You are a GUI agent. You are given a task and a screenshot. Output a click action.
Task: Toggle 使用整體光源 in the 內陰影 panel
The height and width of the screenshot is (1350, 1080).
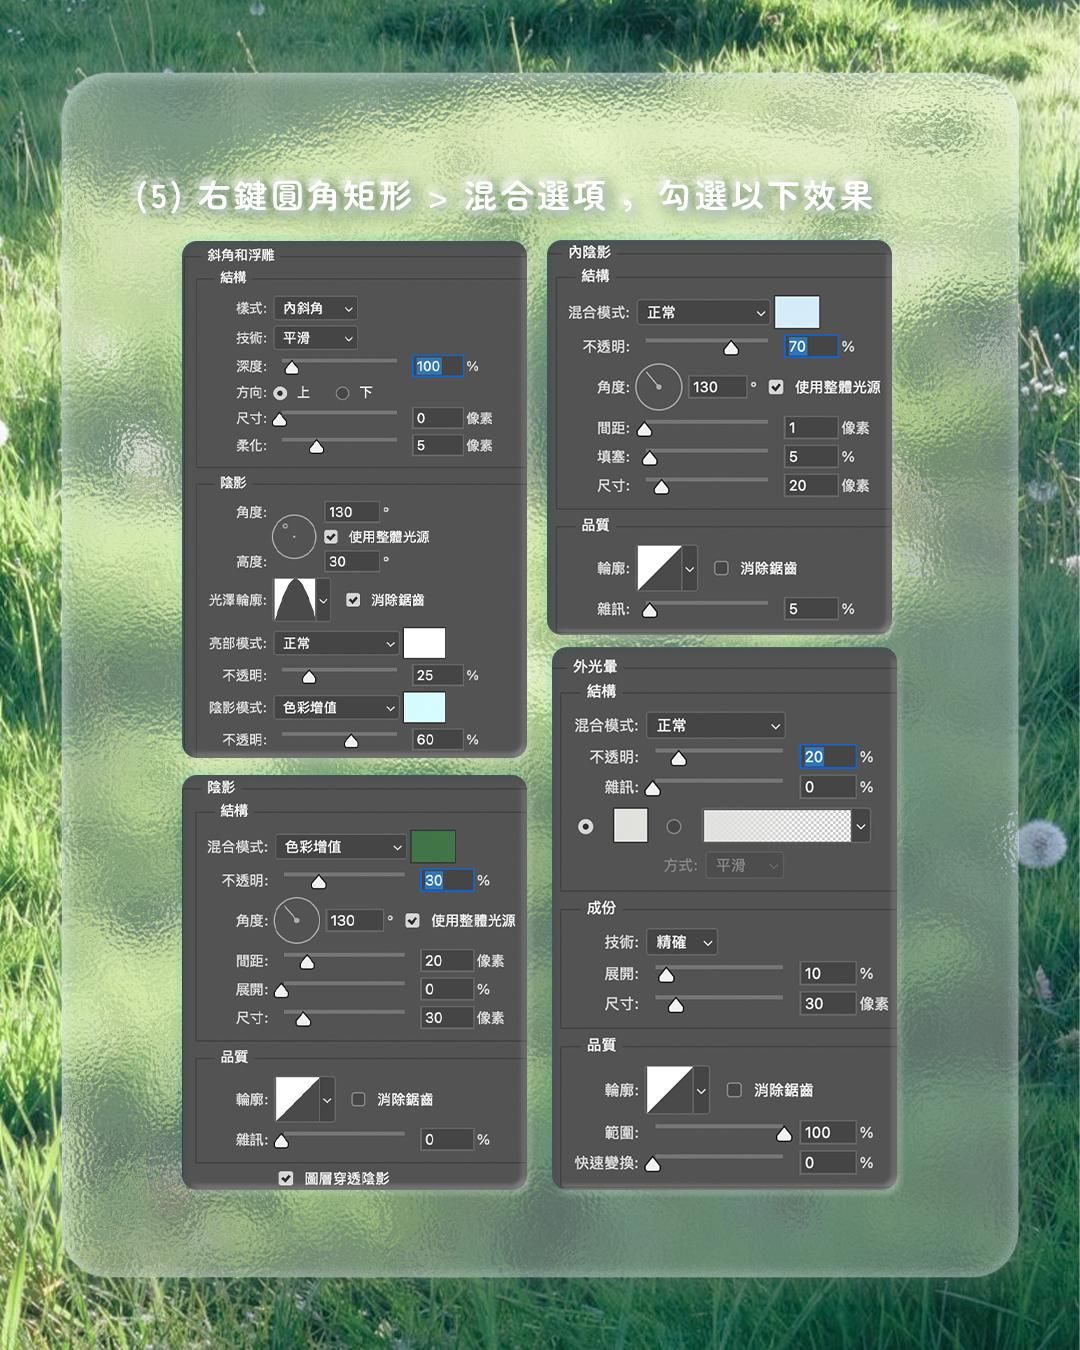tap(776, 387)
